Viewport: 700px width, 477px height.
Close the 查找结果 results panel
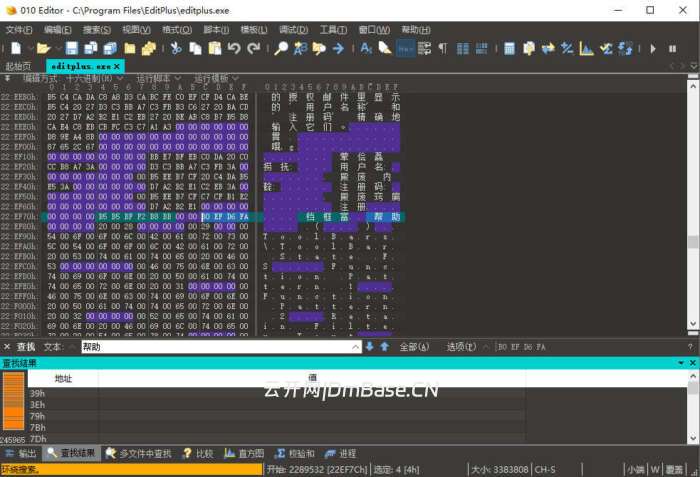[693, 363]
